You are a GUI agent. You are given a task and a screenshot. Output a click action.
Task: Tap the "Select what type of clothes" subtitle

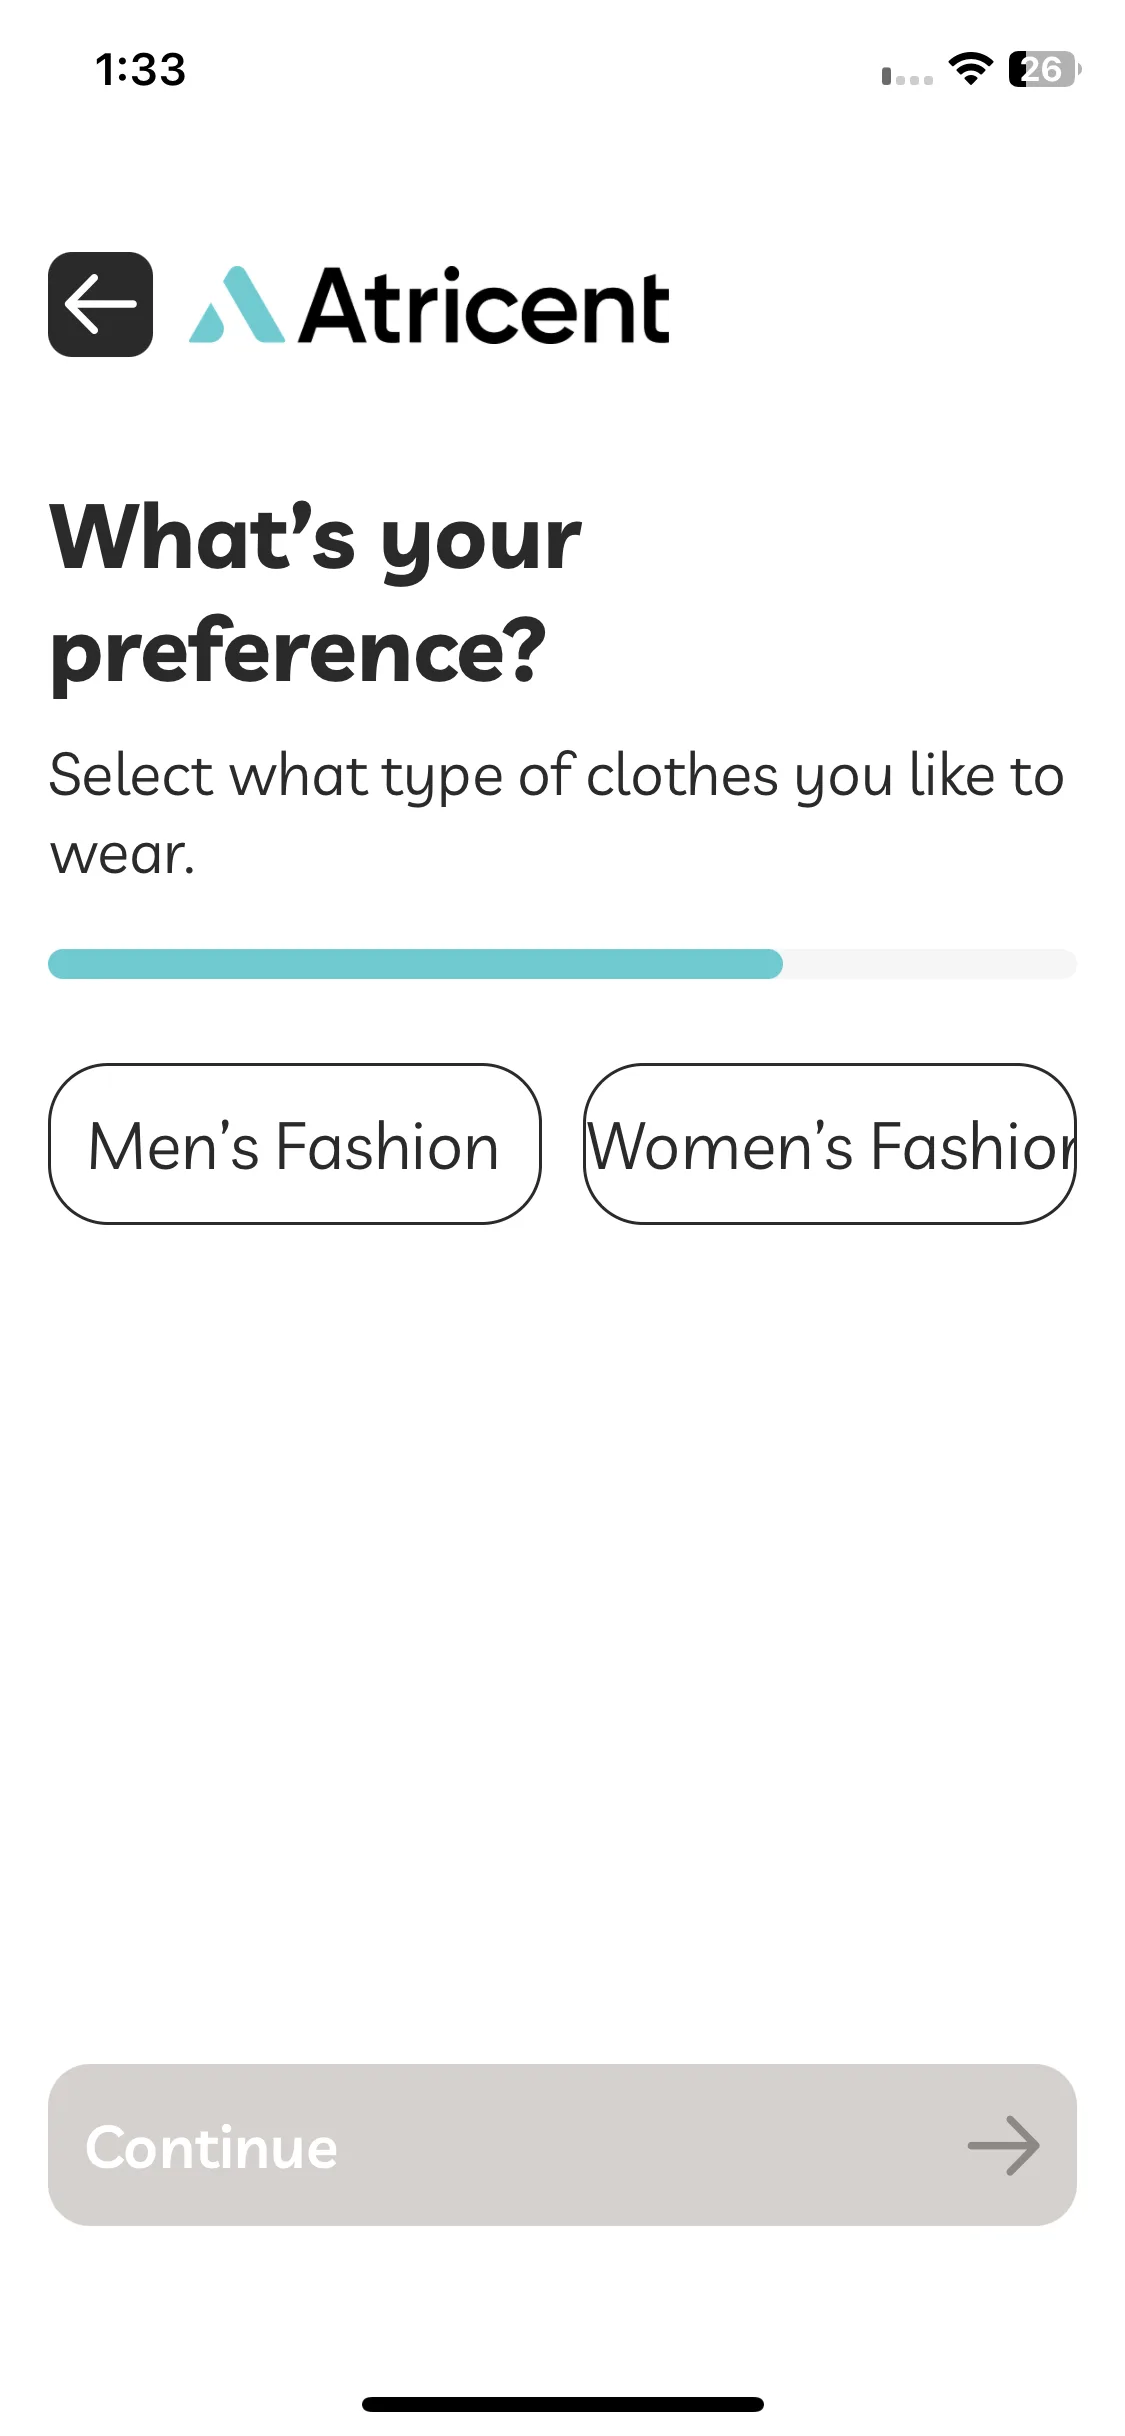tap(411, 776)
